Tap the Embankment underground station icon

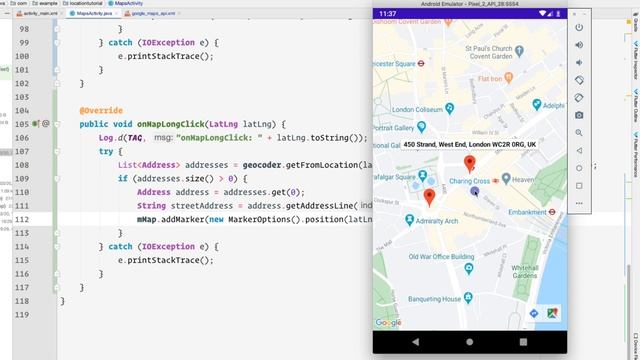(x=552, y=212)
